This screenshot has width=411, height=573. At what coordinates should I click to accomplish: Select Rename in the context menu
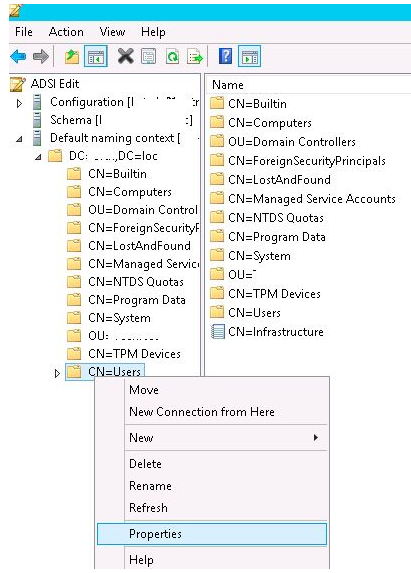point(150,486)
